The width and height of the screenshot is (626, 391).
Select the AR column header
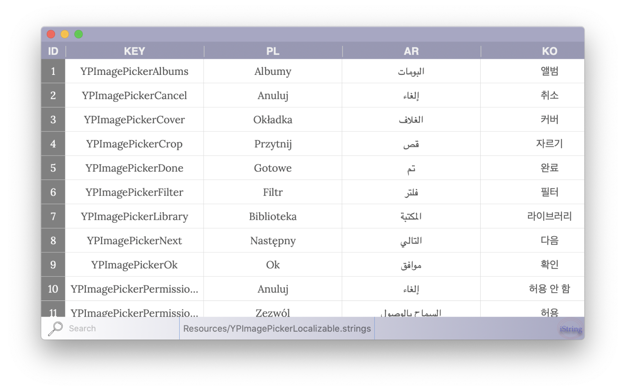tap(411, 51)
